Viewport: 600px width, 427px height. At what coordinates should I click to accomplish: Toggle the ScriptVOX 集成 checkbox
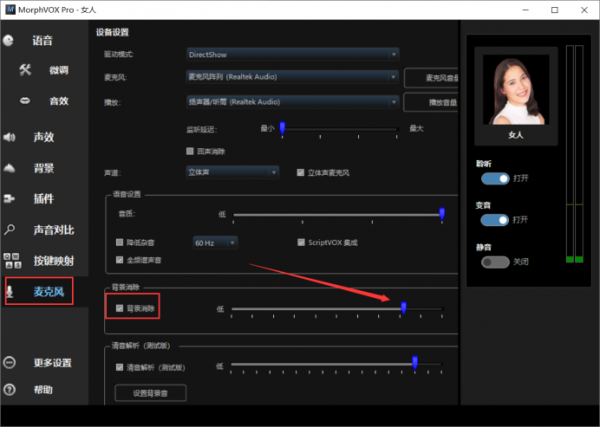(301, 242)
